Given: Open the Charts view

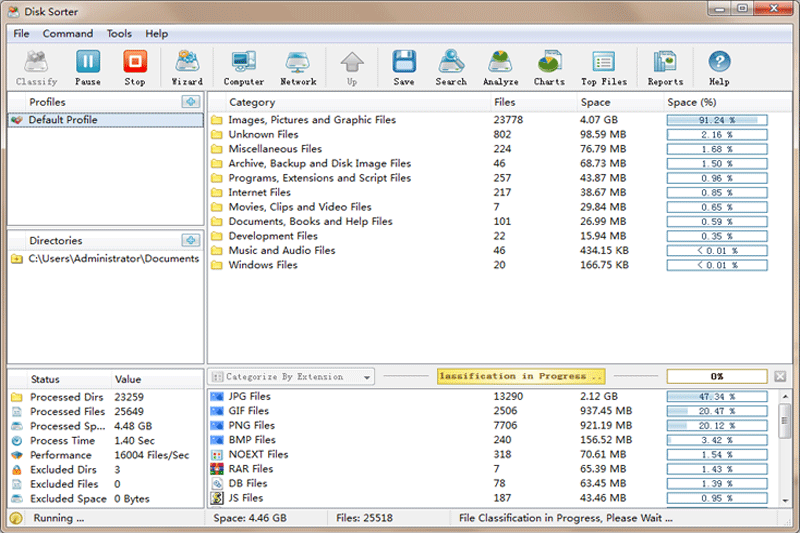Looking at the screenshot, I should (x=549, y=67).
